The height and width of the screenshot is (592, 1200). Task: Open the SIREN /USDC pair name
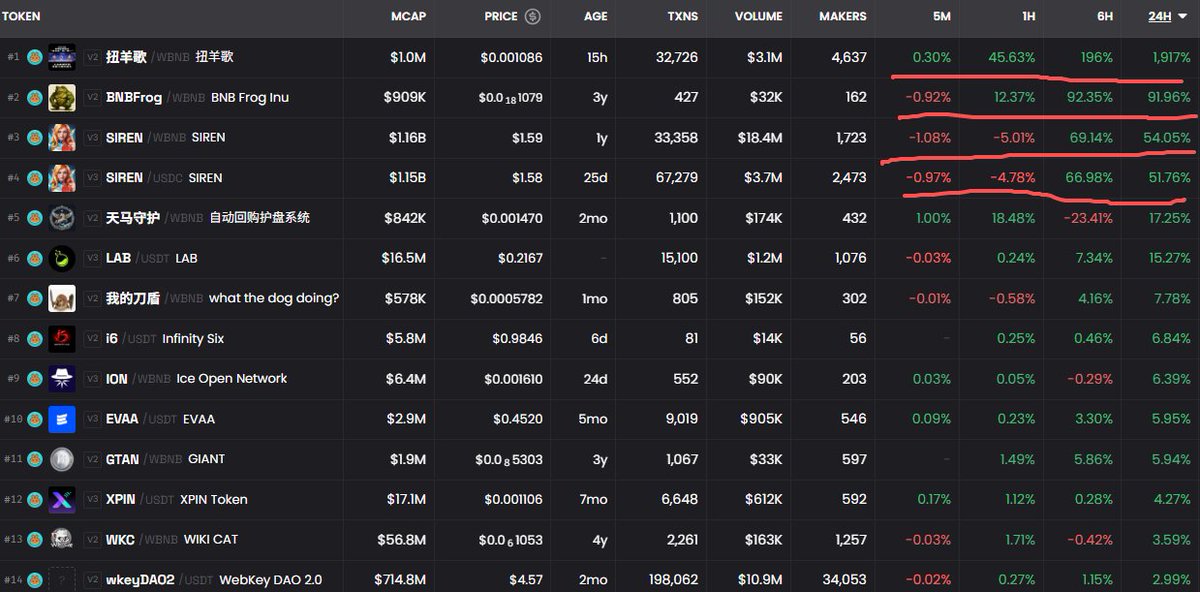146,177
